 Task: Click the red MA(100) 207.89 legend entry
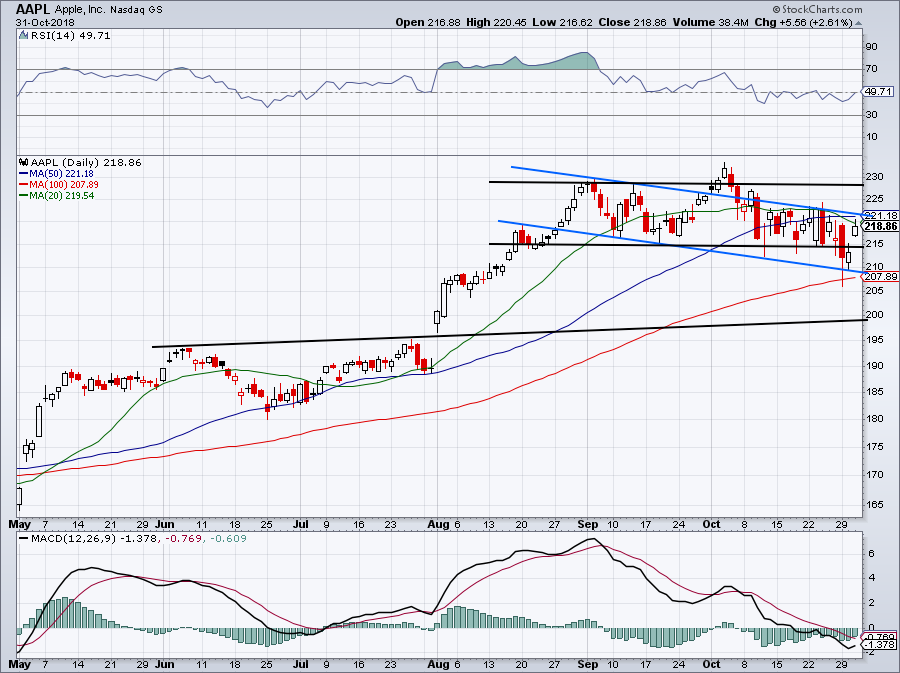59,184
